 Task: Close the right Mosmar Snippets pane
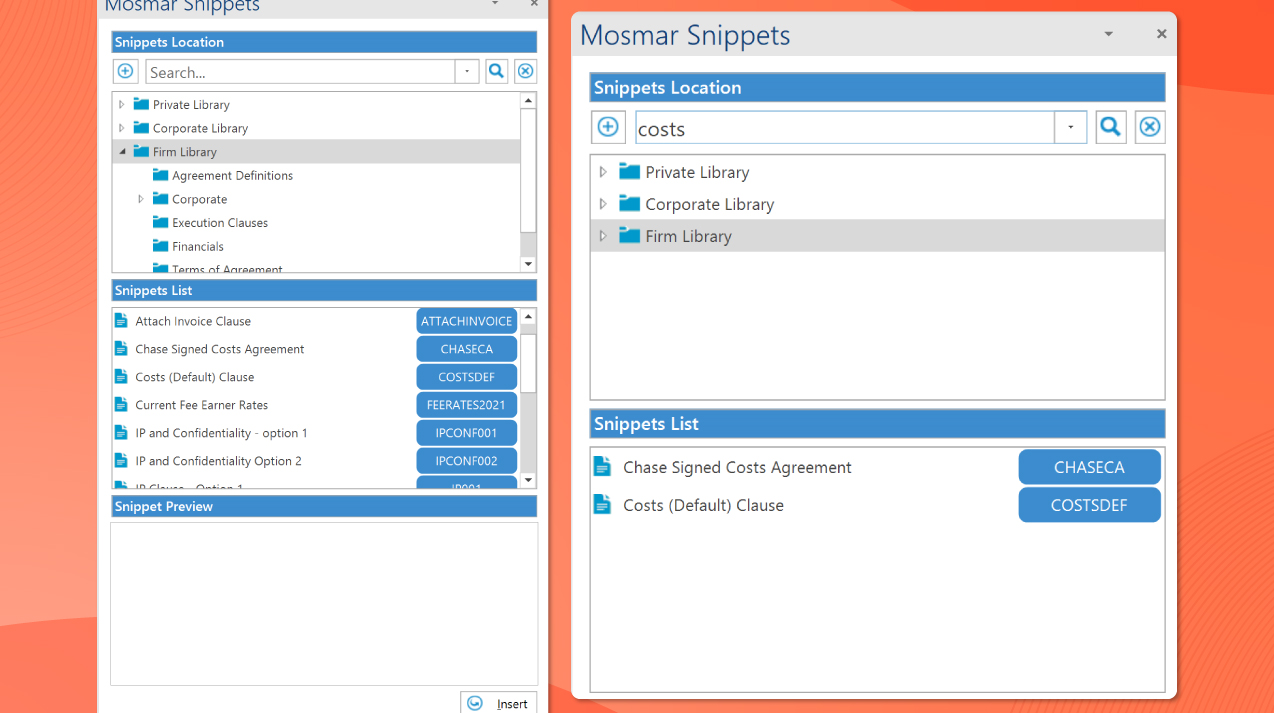click(1161, 34)
